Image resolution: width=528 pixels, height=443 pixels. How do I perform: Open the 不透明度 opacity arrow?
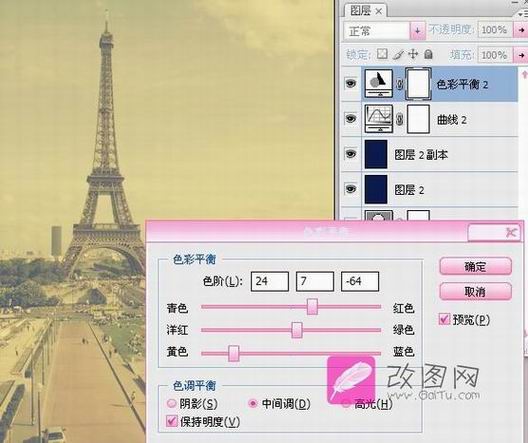521,30
